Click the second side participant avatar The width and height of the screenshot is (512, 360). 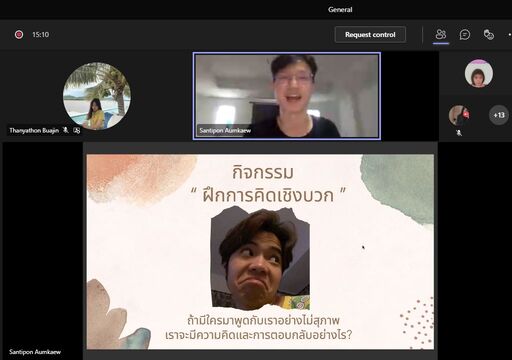pyautogui.click(x=459, y=115)
